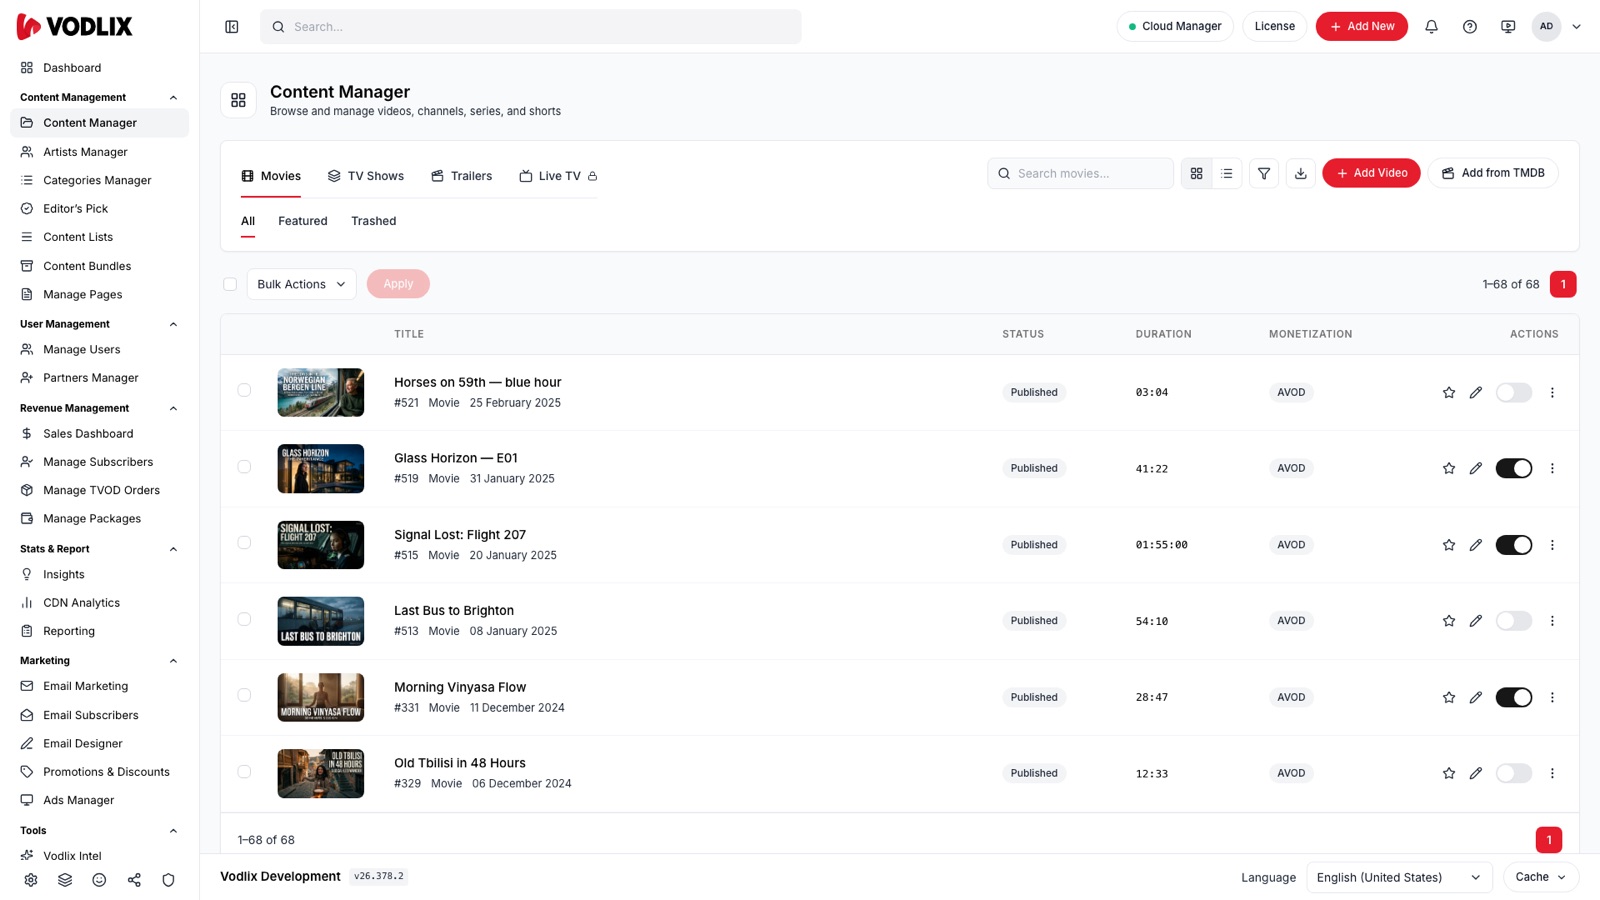Open the Language selection dropdown
Image resolution: width=1600 pixels, height=900 pixels.
(x=1399, y=877)
